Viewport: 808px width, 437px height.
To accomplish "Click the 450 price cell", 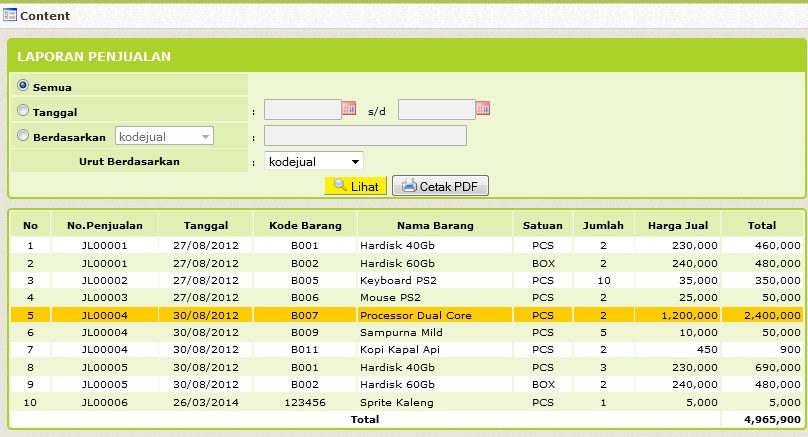I will click(678, 349).
